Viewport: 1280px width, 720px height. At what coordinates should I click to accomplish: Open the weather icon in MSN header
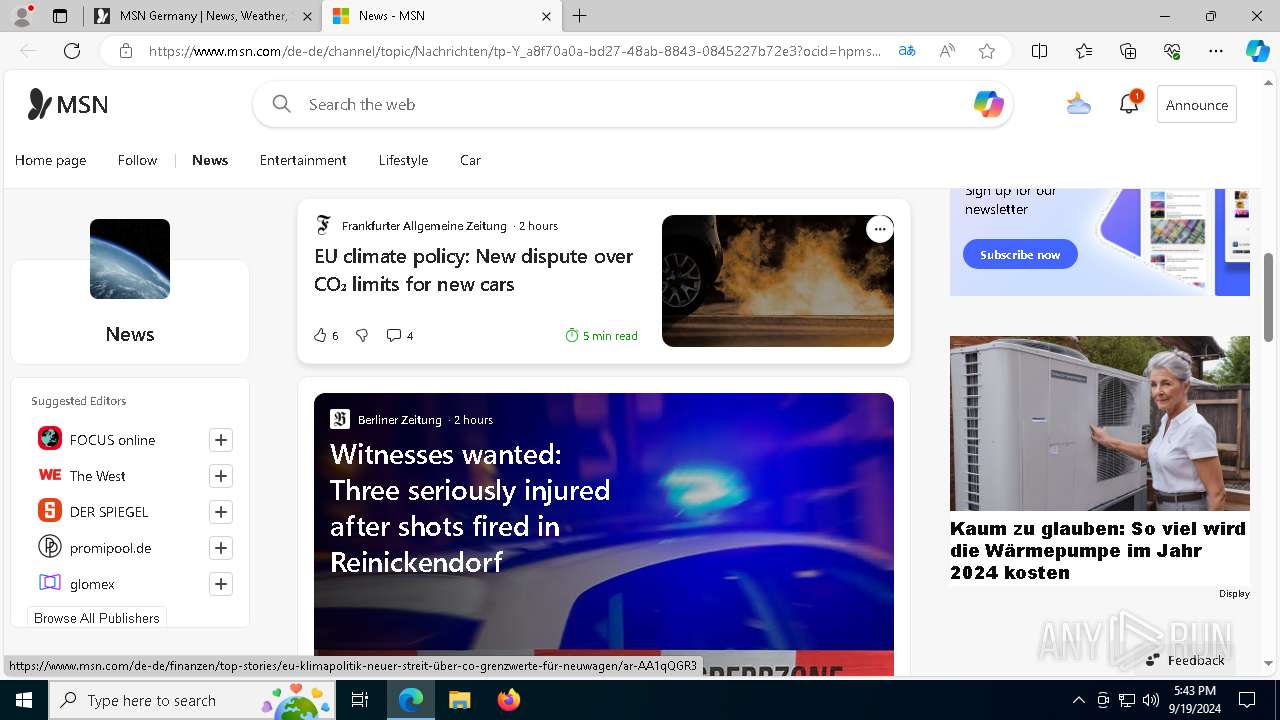pyautogui.click(x=1078, y=103)
